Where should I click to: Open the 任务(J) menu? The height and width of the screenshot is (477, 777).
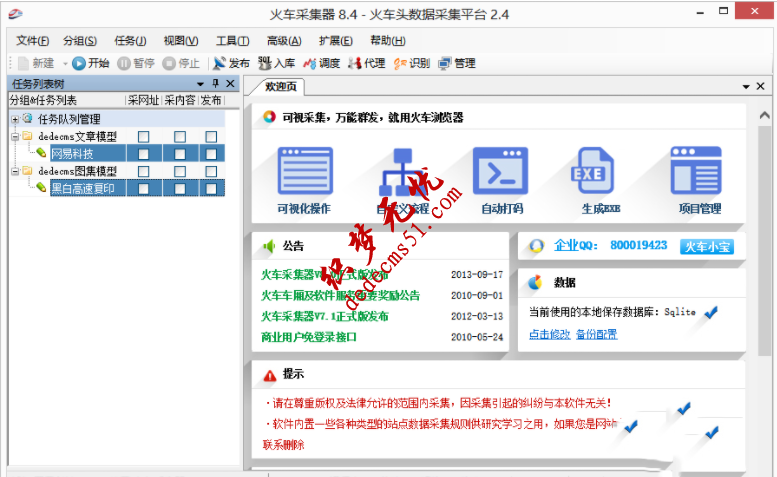pos(130,41)
